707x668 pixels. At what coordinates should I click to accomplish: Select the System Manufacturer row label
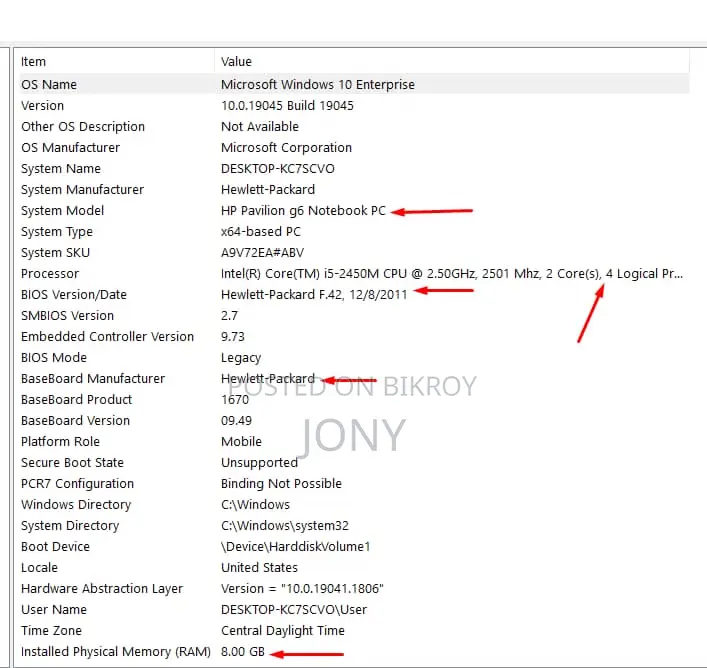pyautogui.click(x=83, y=190)
